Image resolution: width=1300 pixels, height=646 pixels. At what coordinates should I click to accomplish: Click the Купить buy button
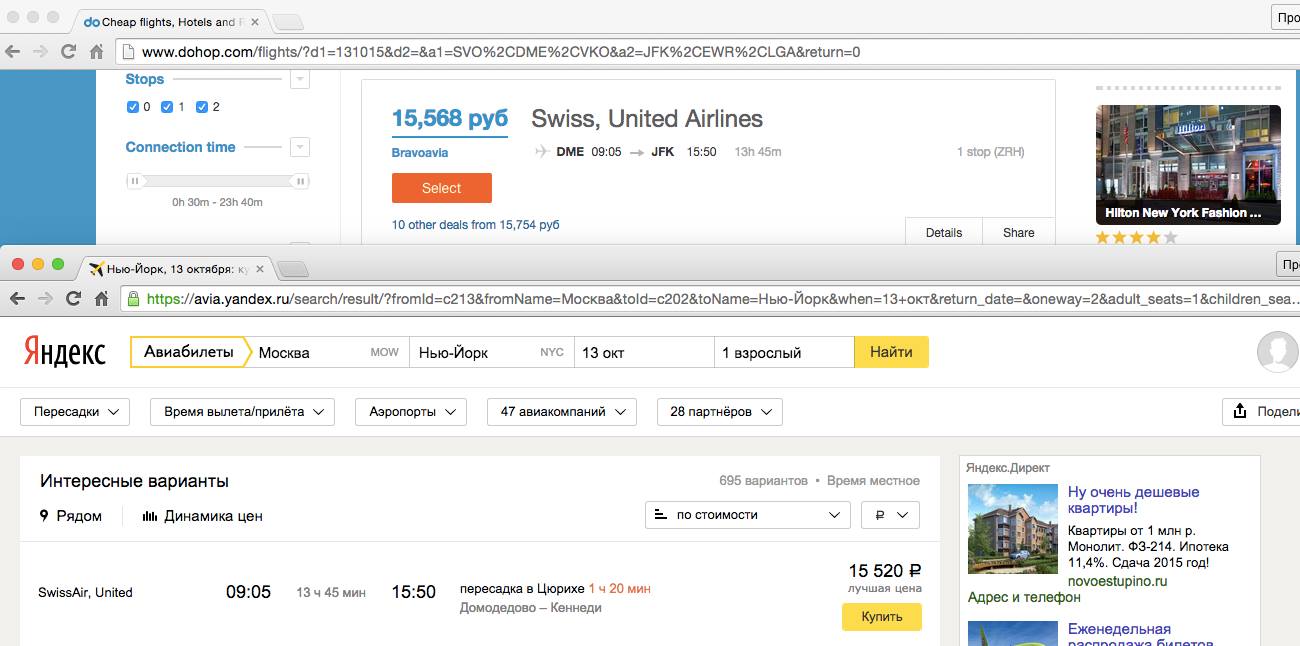[881, 617]
